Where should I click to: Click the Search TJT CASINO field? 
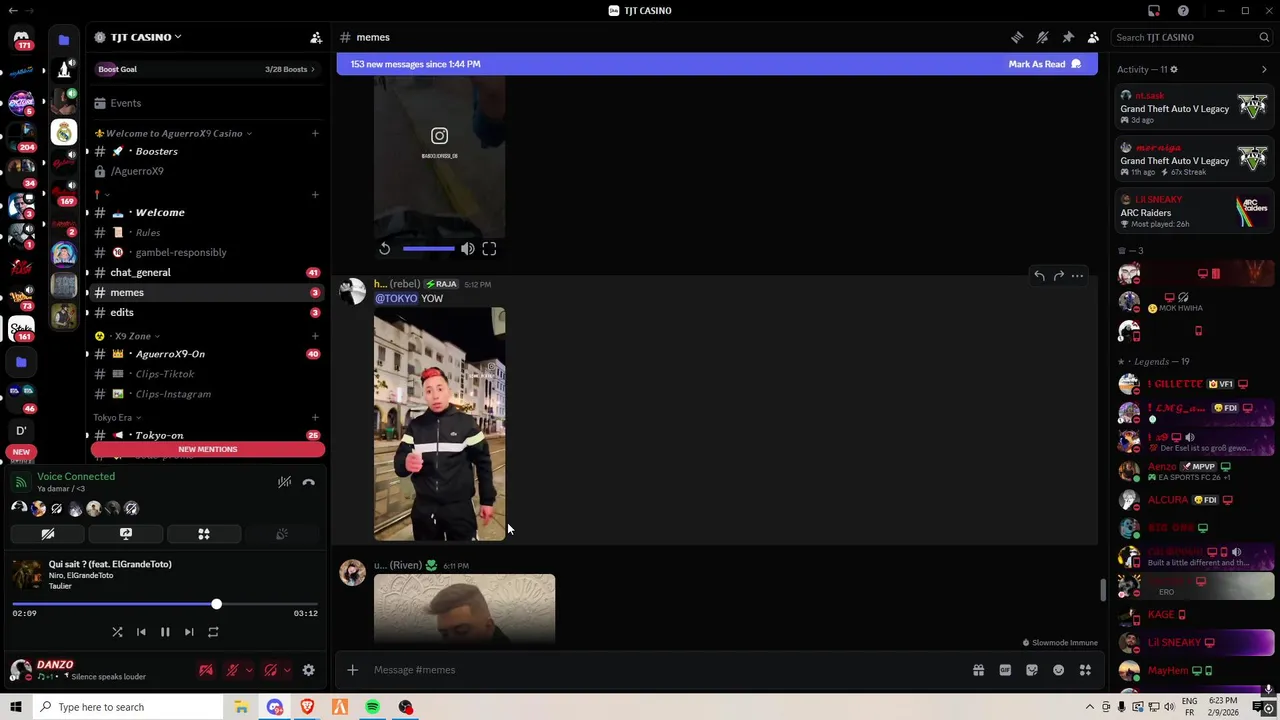(x=1191, y=37)
